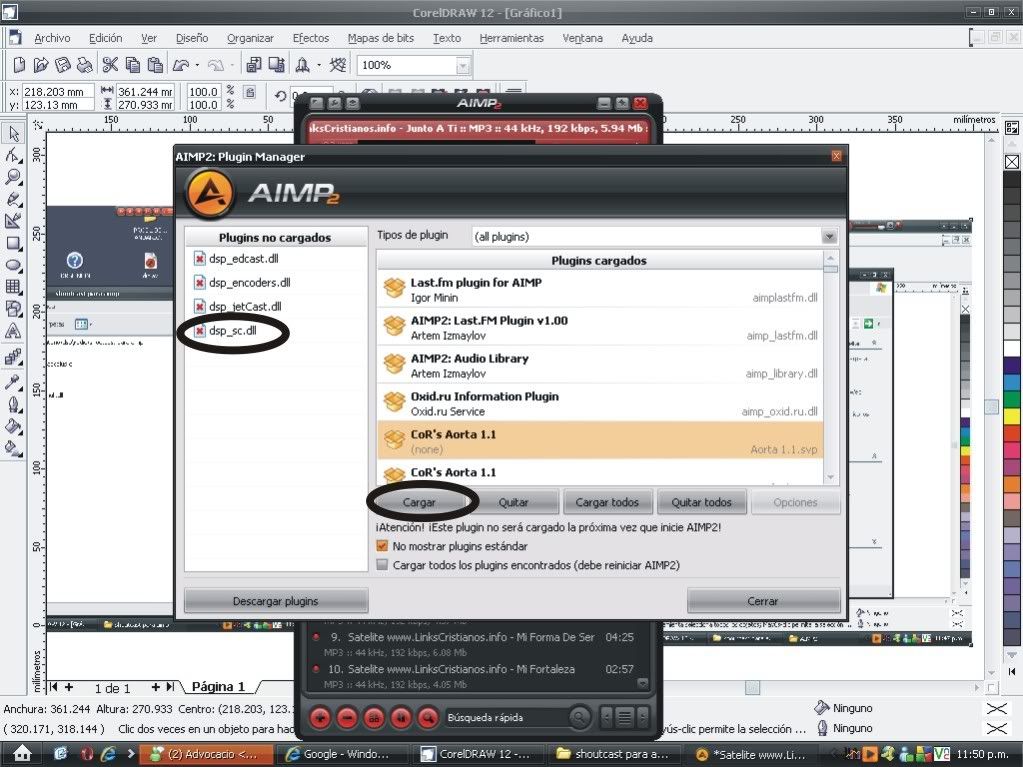Click the home icon on the taskbar

(x=22, y=754)
